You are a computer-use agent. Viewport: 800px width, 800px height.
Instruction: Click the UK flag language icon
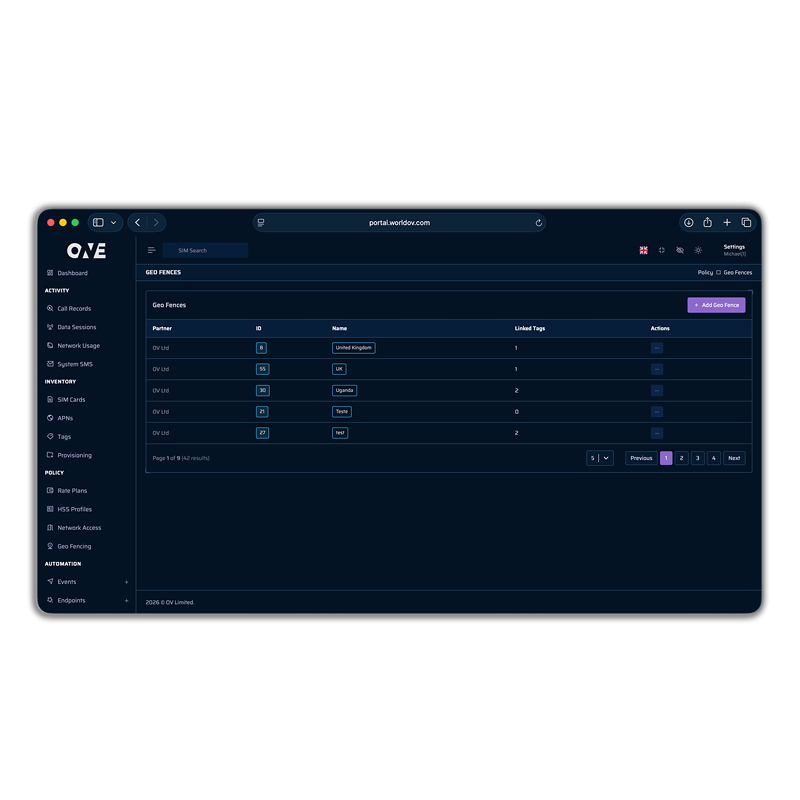click(x=644, y=250)
